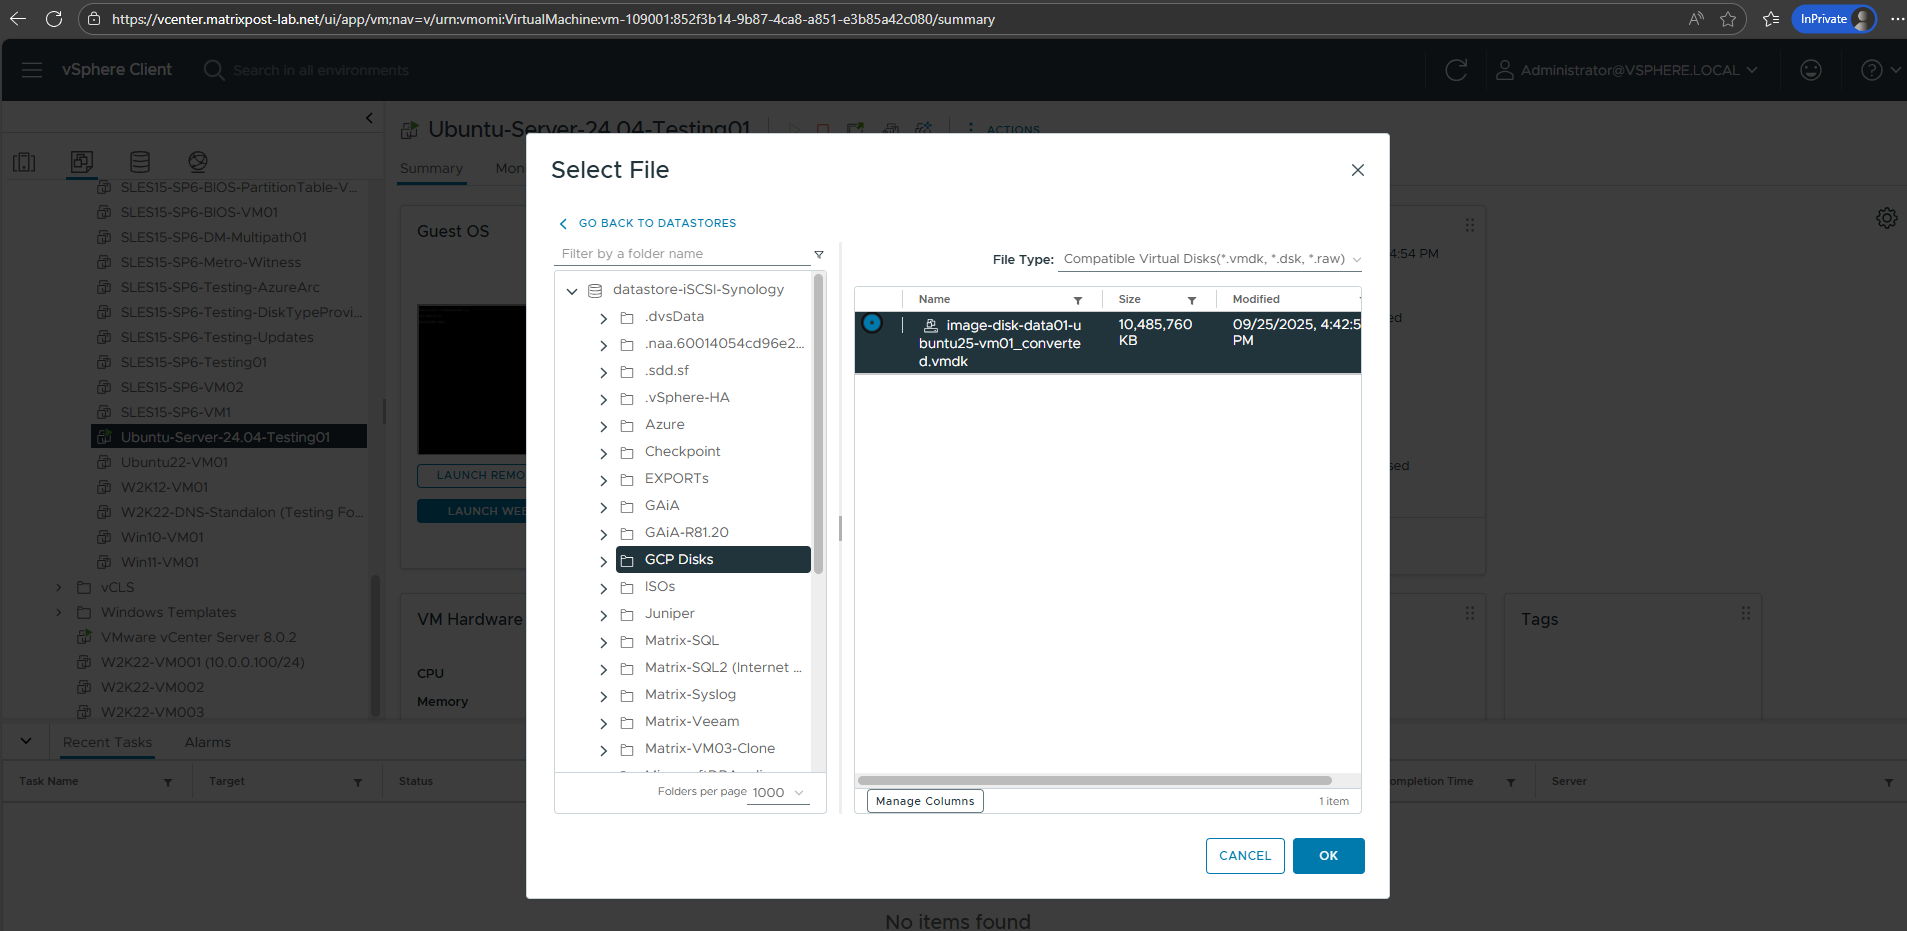The height and width of the screenshot is (931, 1907).
Task: Open Folders per page dropdown
Action: 778,792
